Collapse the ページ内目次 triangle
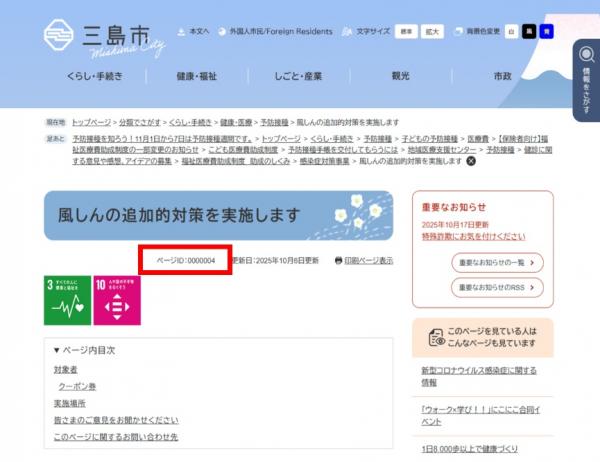Image resolution: width=600 pixels, height=462 pixels. pyautogui.click(x=57, y=350)
